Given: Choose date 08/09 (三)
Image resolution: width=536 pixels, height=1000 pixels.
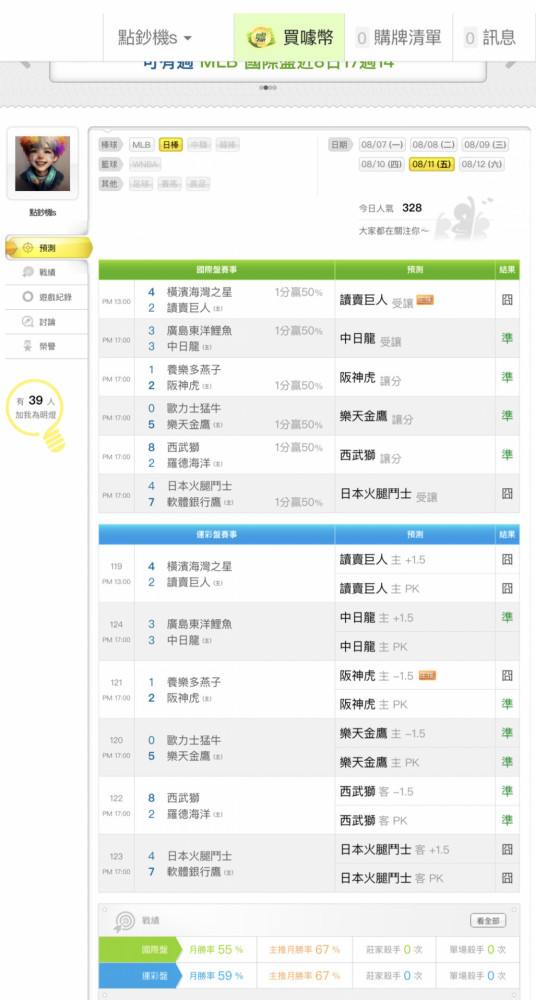Looking at the screenshot, I should (484, 145).
